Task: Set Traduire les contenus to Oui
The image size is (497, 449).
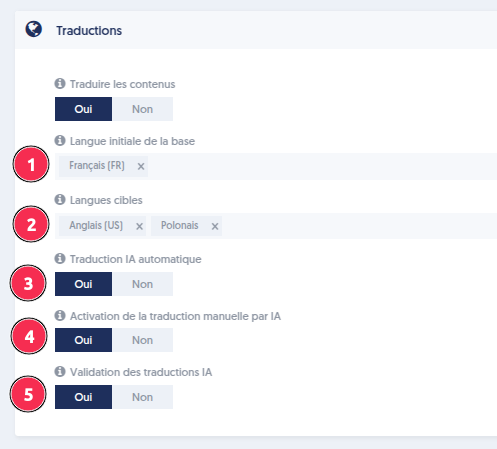Action: tap(83, 109)
